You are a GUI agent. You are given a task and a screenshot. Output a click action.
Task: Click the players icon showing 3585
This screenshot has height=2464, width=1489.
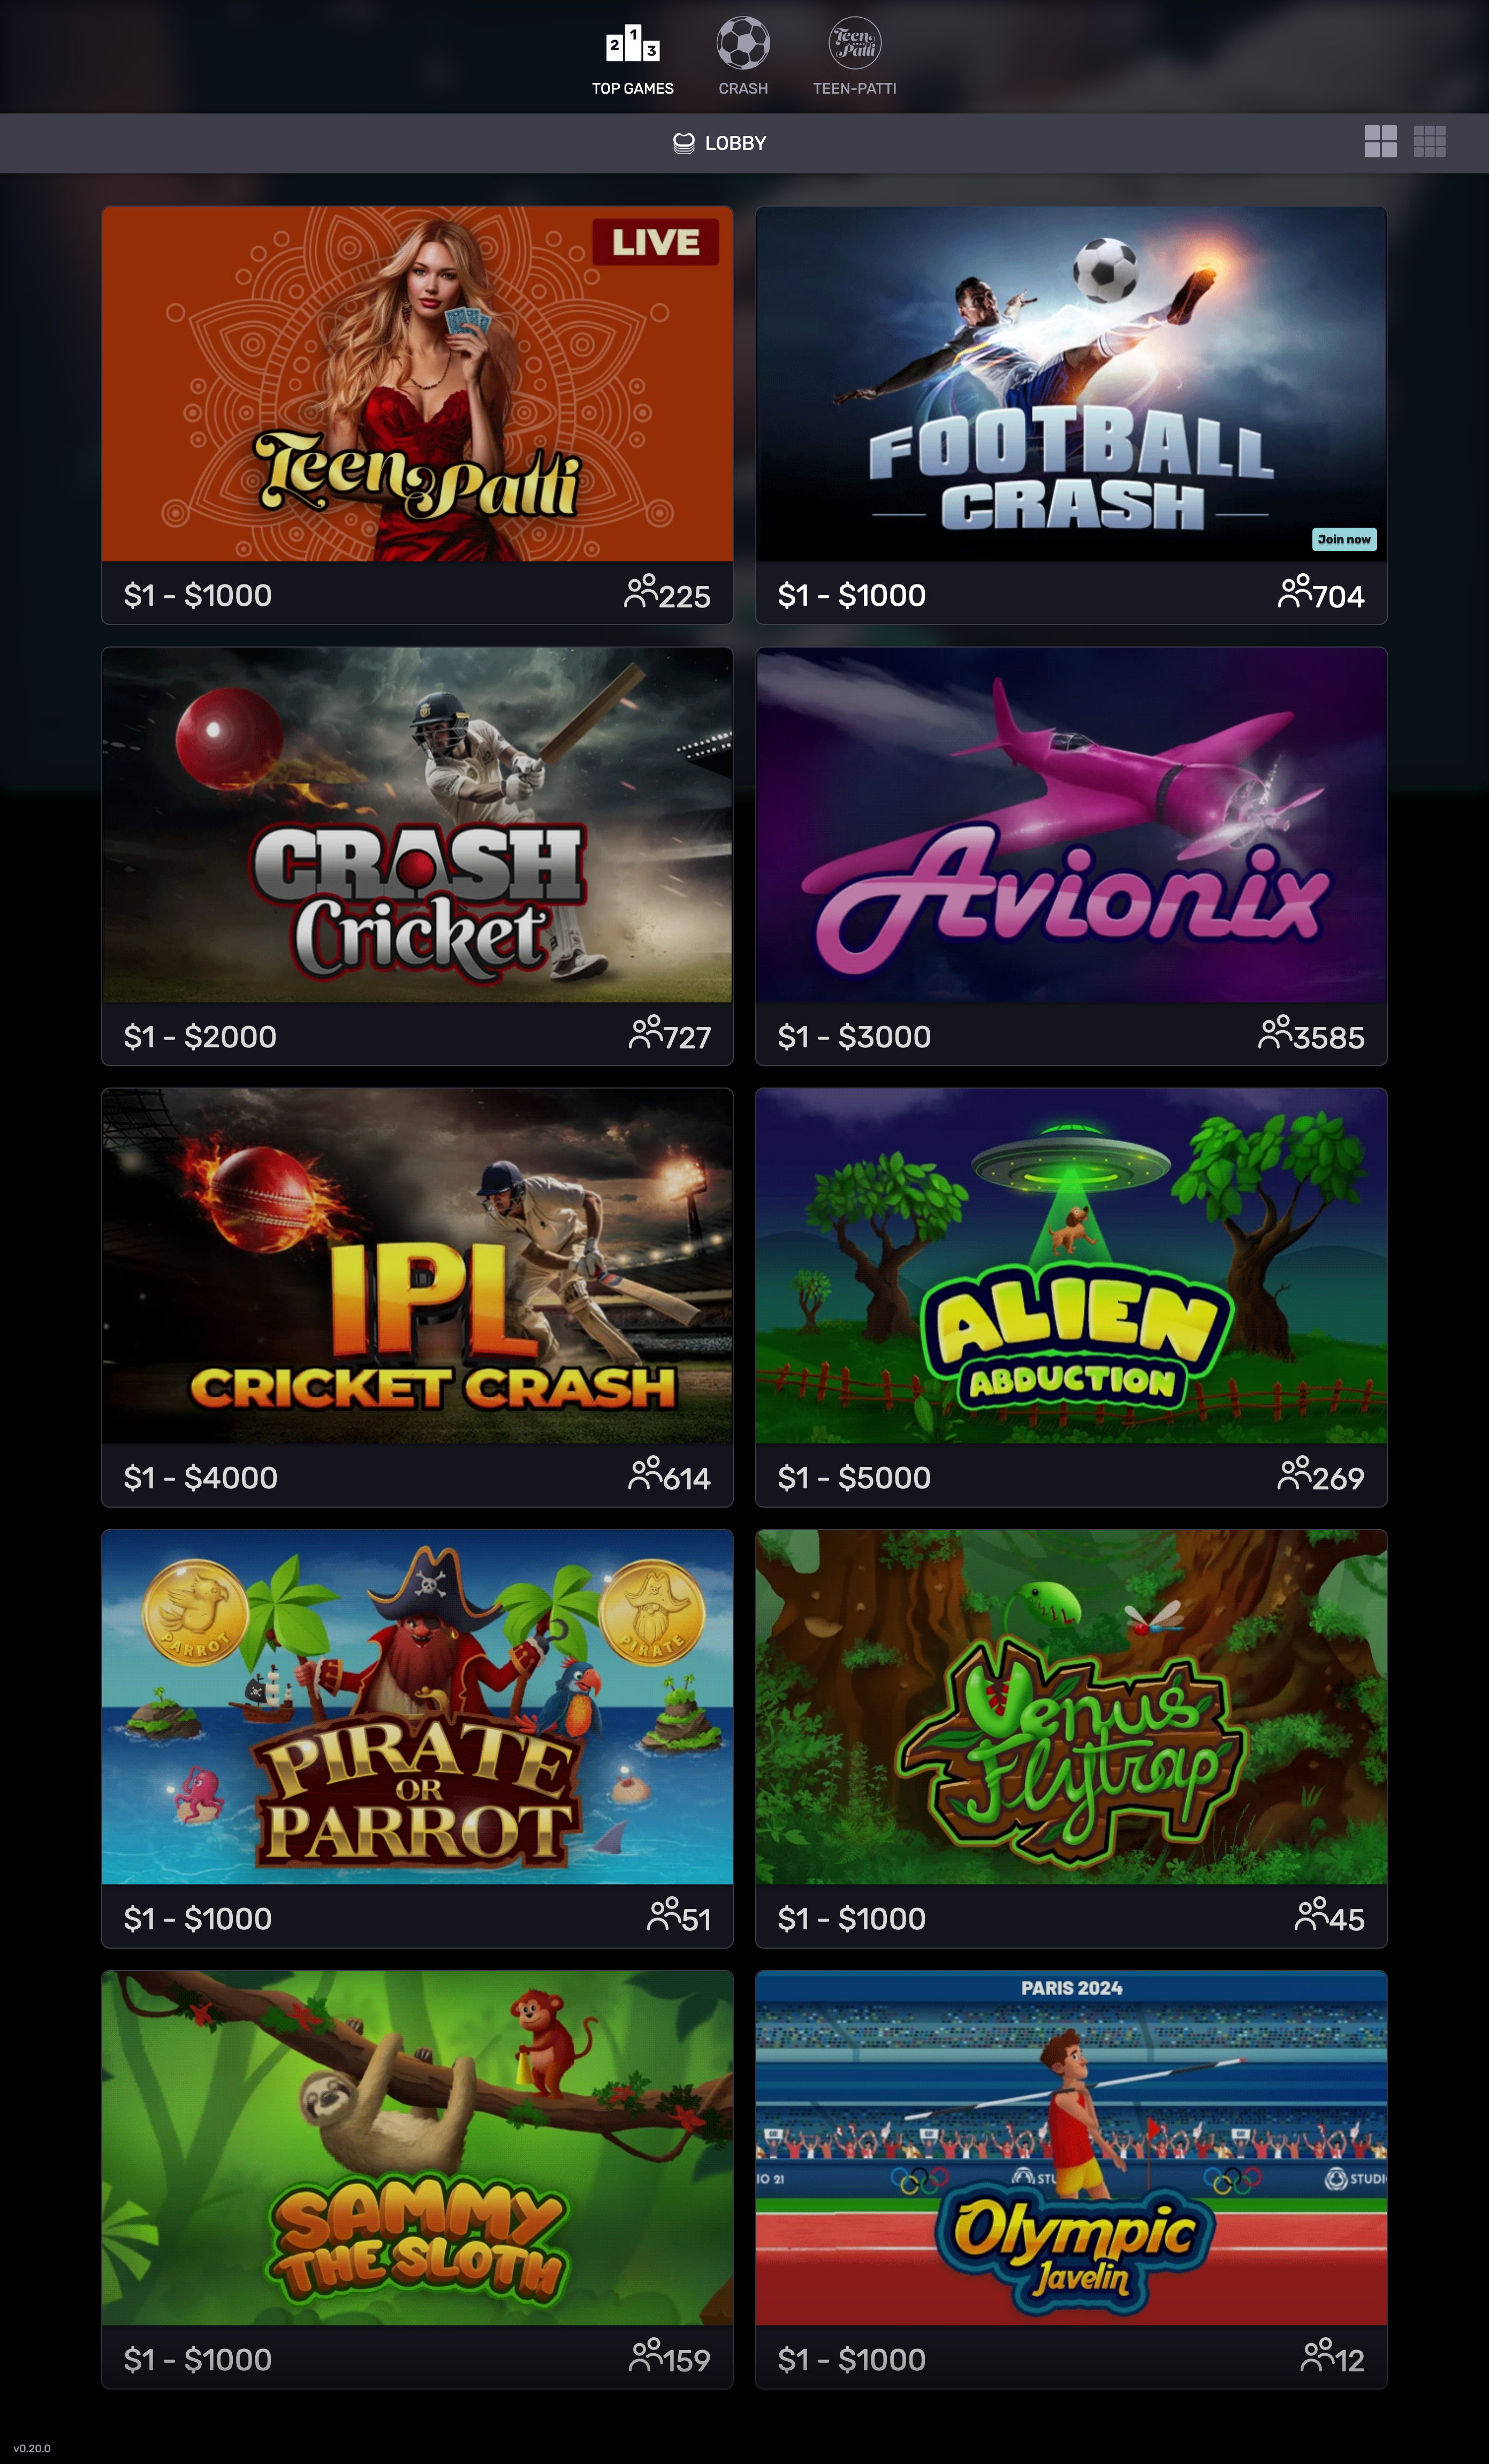(x=1275, y=1032)
